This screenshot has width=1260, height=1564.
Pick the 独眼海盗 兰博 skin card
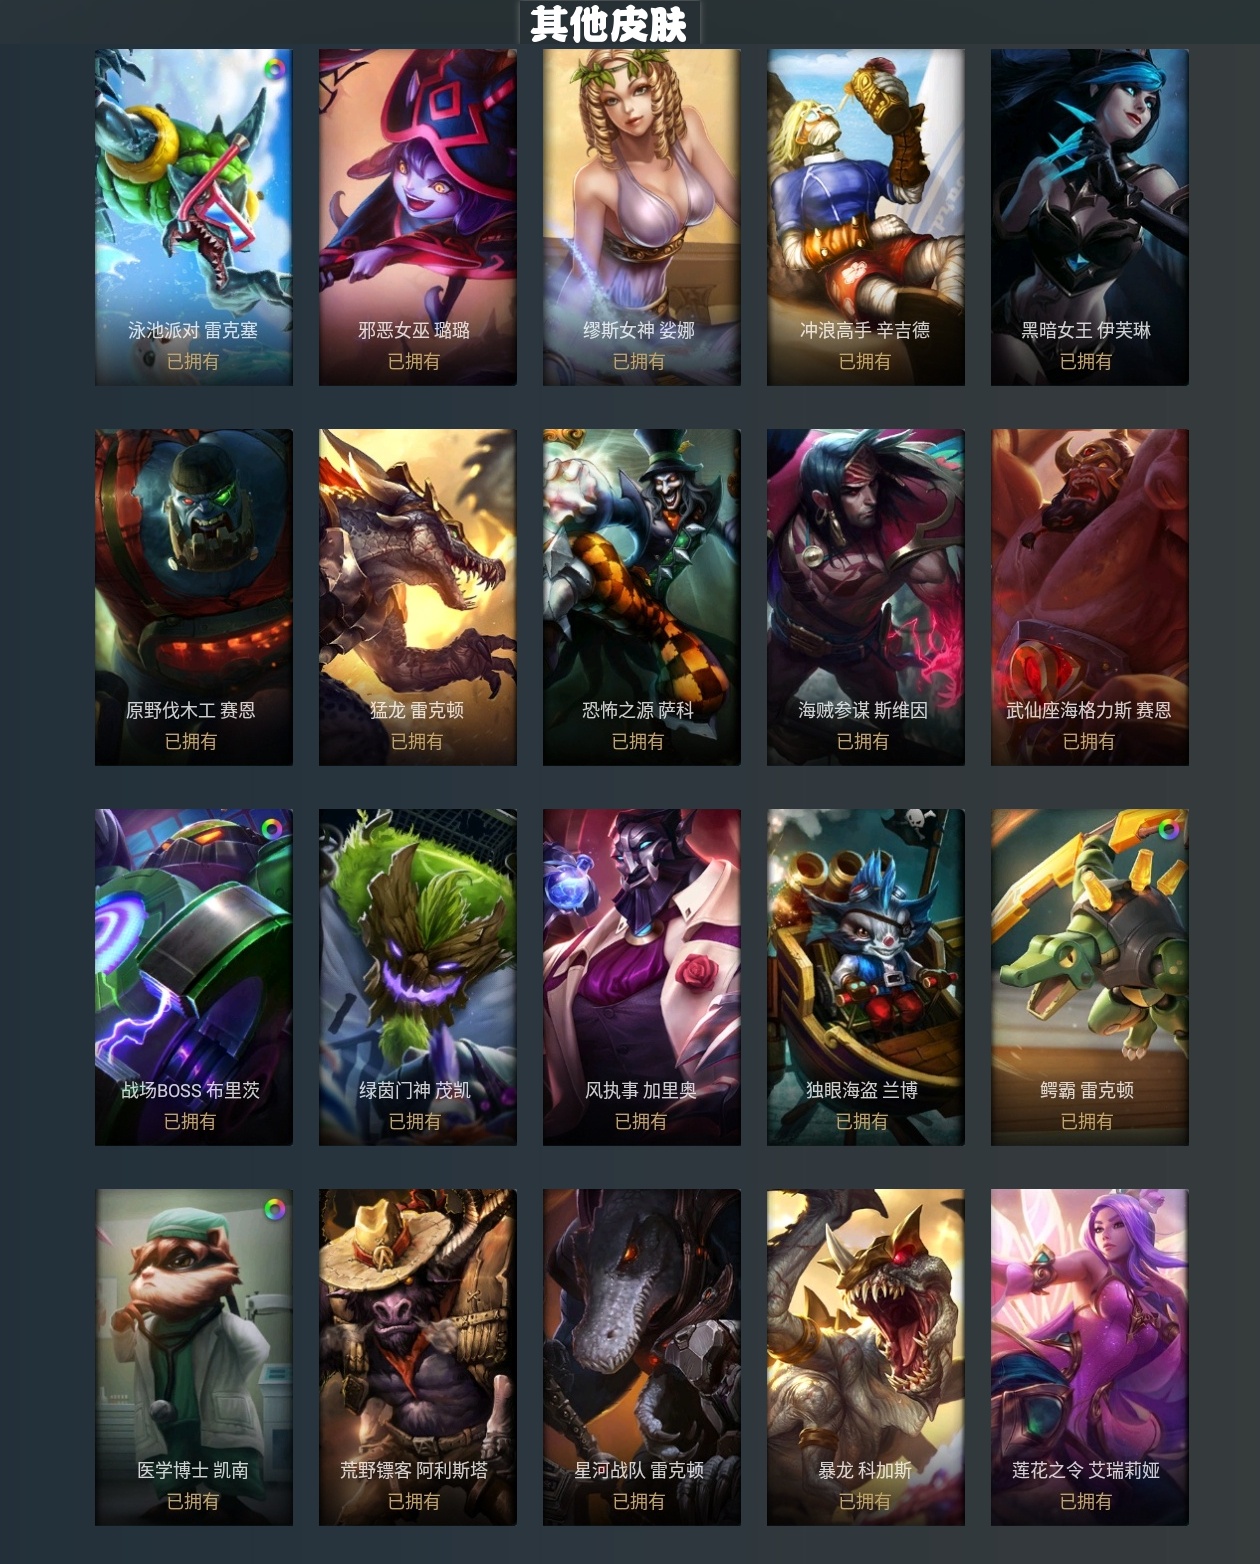click(x=866, y=978)
